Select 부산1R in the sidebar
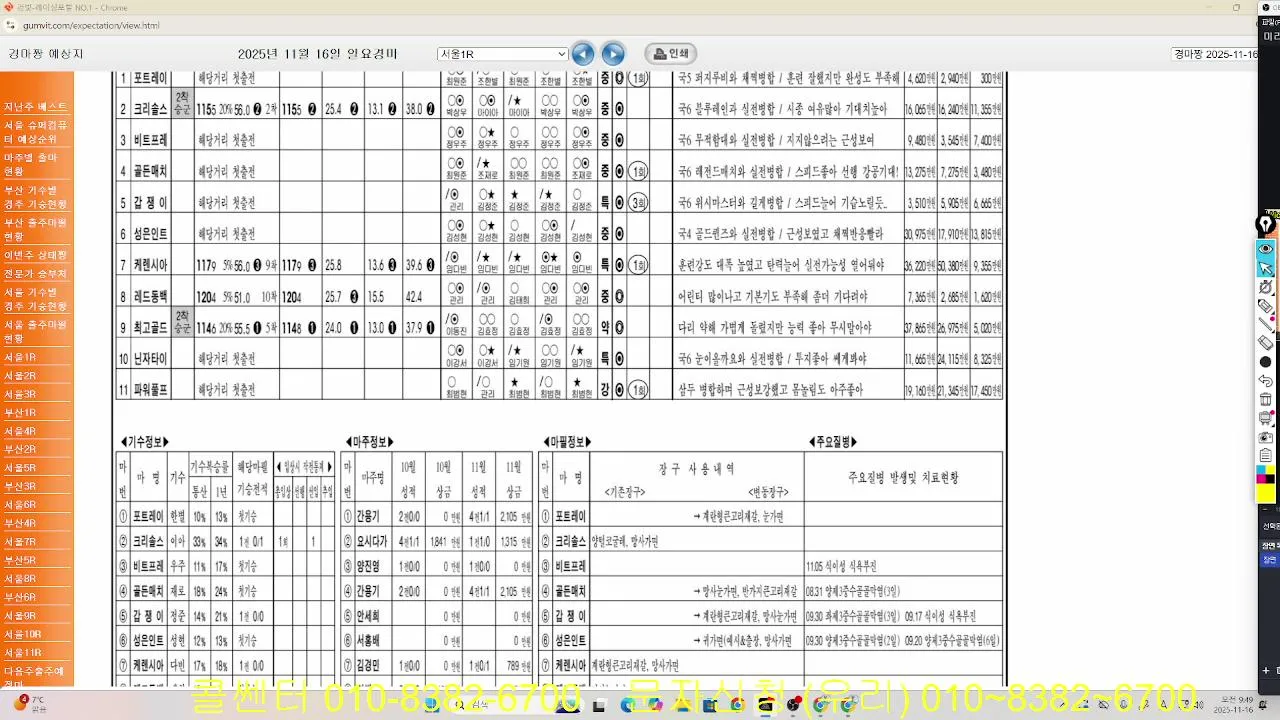The width and height of the screenshot is (1280, 720). coord(20,413)
